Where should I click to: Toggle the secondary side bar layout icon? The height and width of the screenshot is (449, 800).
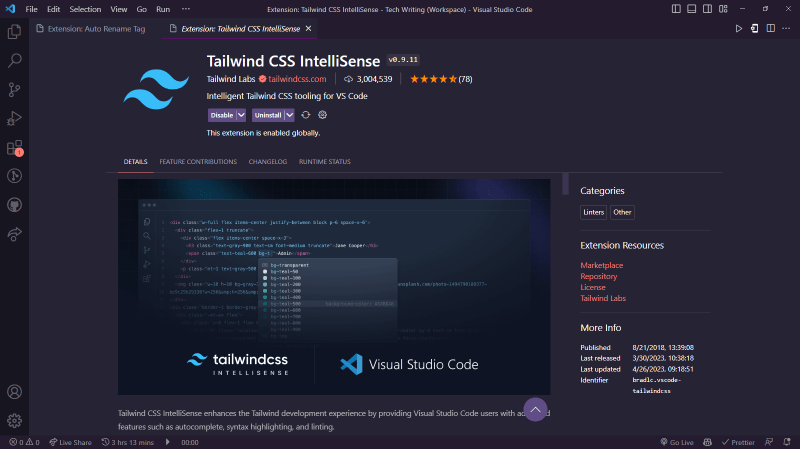[x=707, y=9]
